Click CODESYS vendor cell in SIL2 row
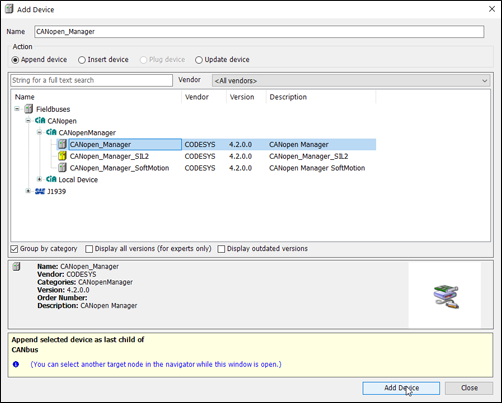This screenshot has height=403, width=502. tap(200, 156)
